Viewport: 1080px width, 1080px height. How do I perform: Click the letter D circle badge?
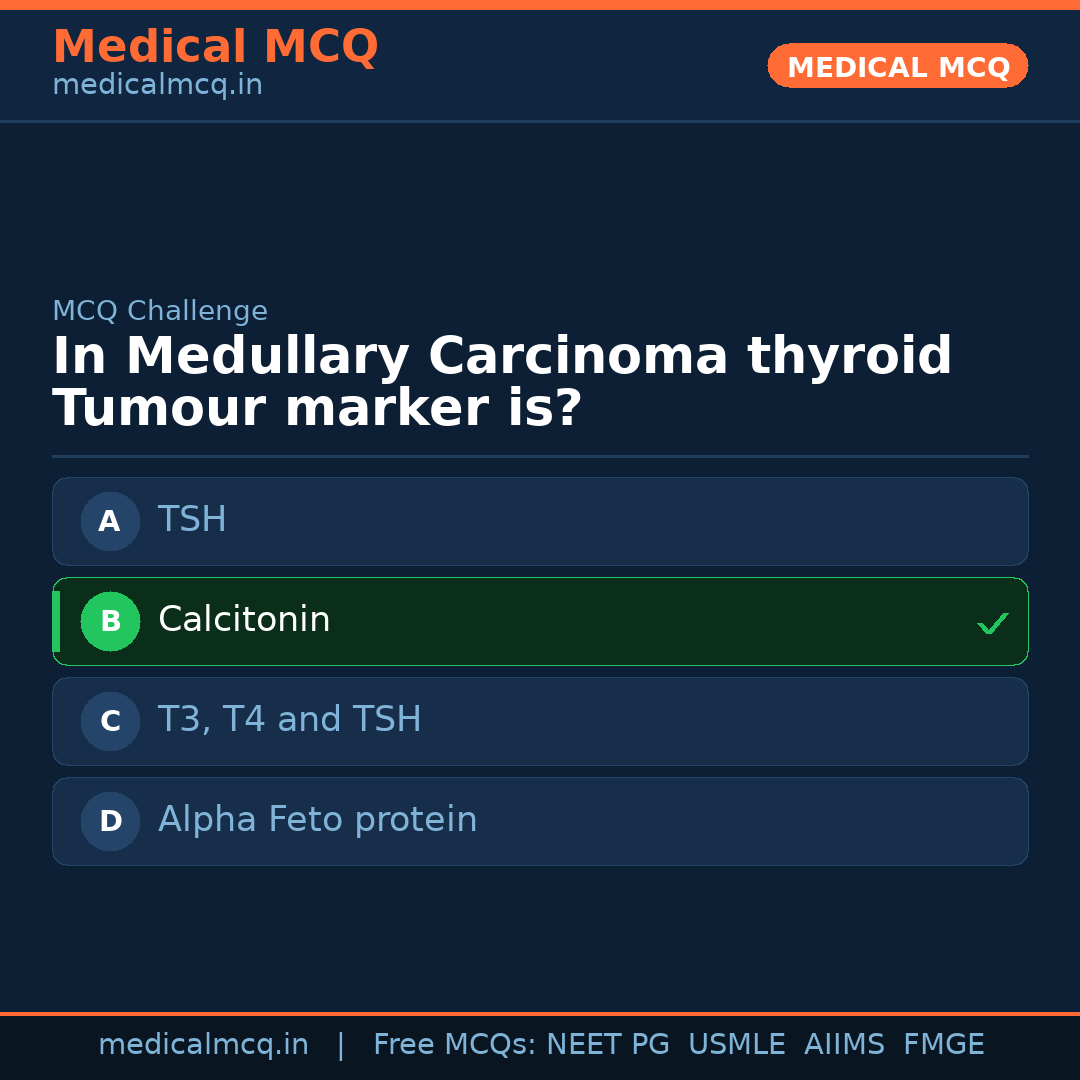(x=110, y=821)
